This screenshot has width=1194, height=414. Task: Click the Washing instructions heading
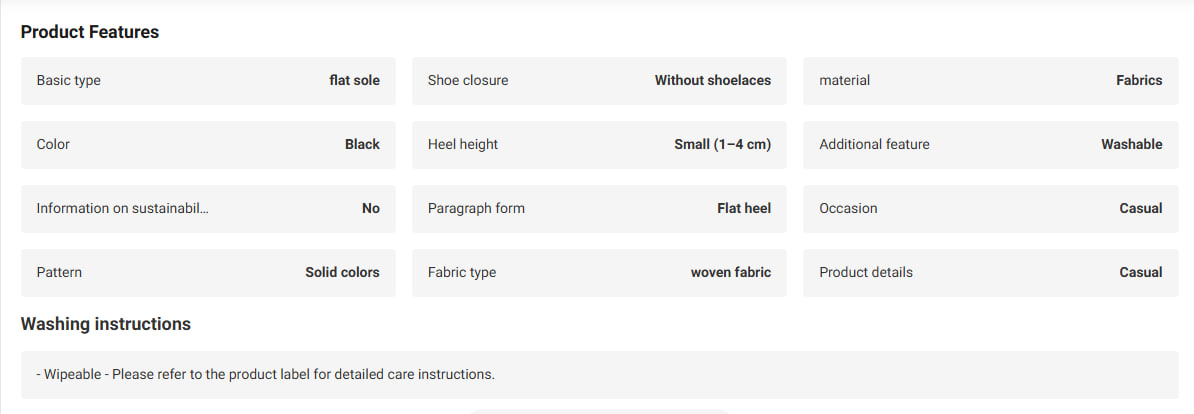pyautogui.click(x=106, y=324)
